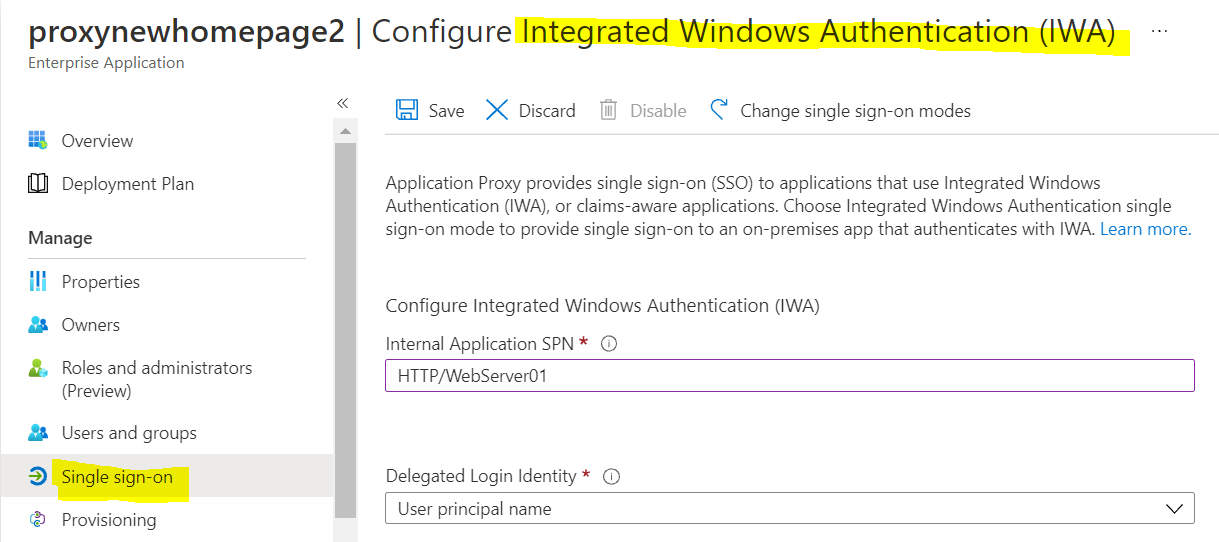Click the Roles and administrators icon
This screenshot has height=542, width=1219.
pos(38,368)
